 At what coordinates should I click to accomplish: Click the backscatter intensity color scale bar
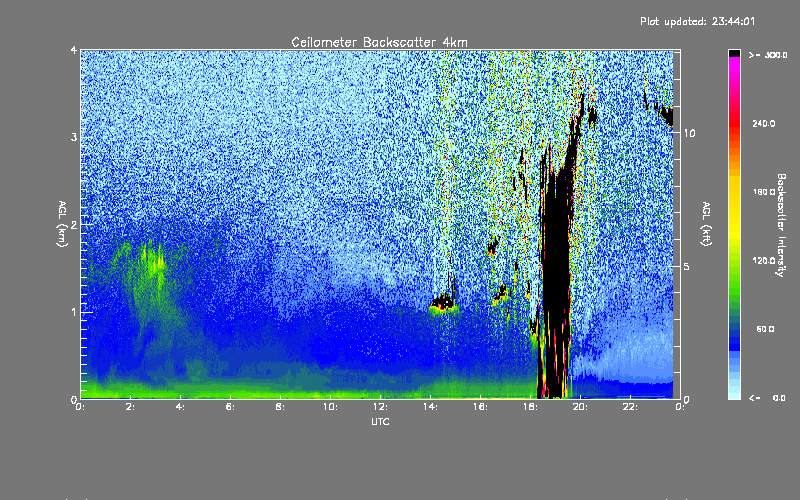point(734,224)
